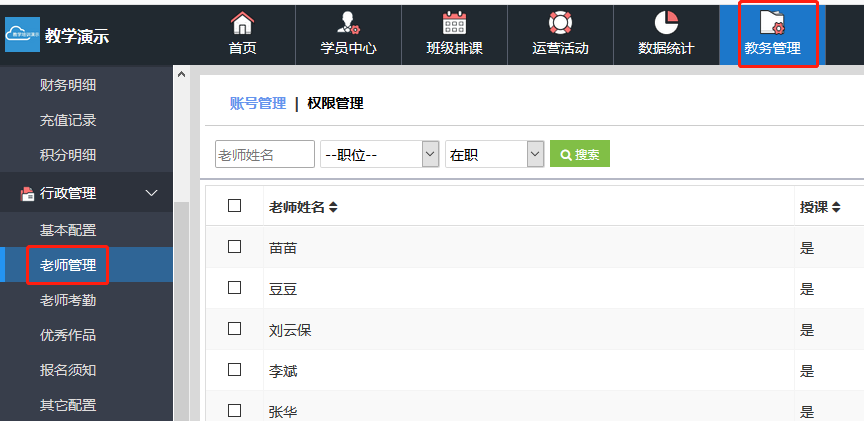Sort the table by 老师姓名 column

tap(333, 207)
